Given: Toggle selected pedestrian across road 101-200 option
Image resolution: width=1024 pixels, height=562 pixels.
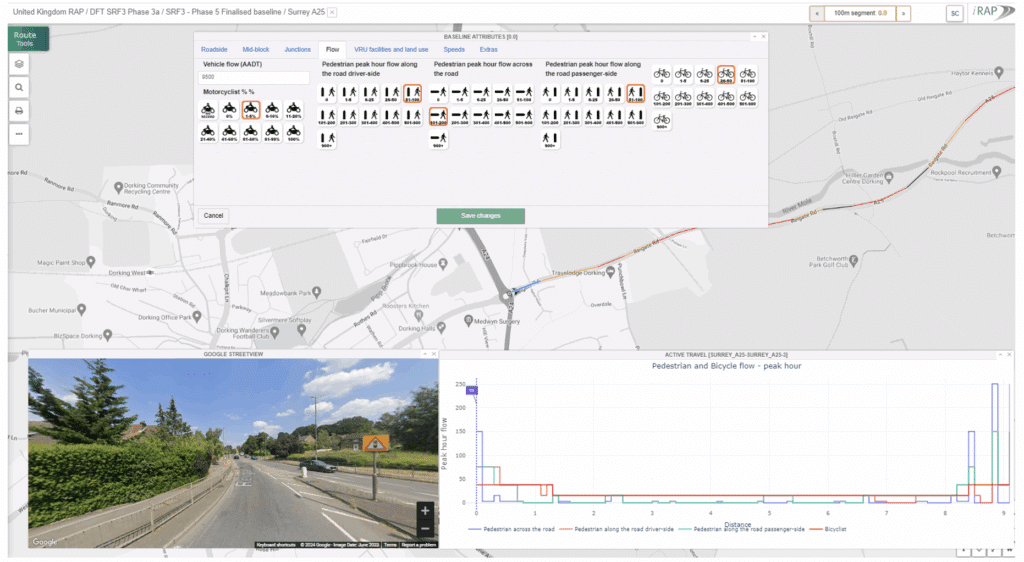Looking at the screenshot, I should [x=438, y=116].
